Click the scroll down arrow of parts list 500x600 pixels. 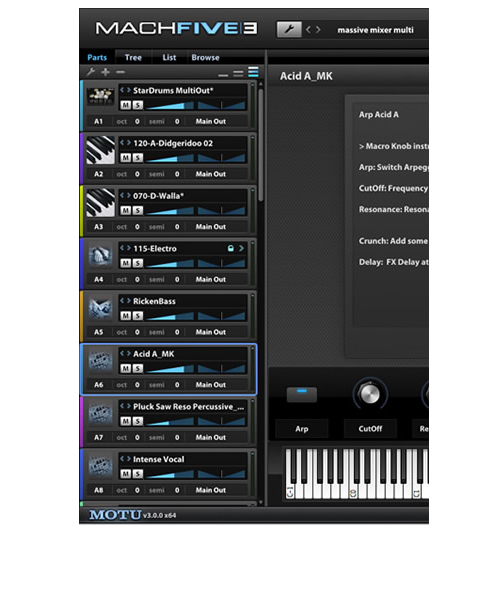point(261,502)
